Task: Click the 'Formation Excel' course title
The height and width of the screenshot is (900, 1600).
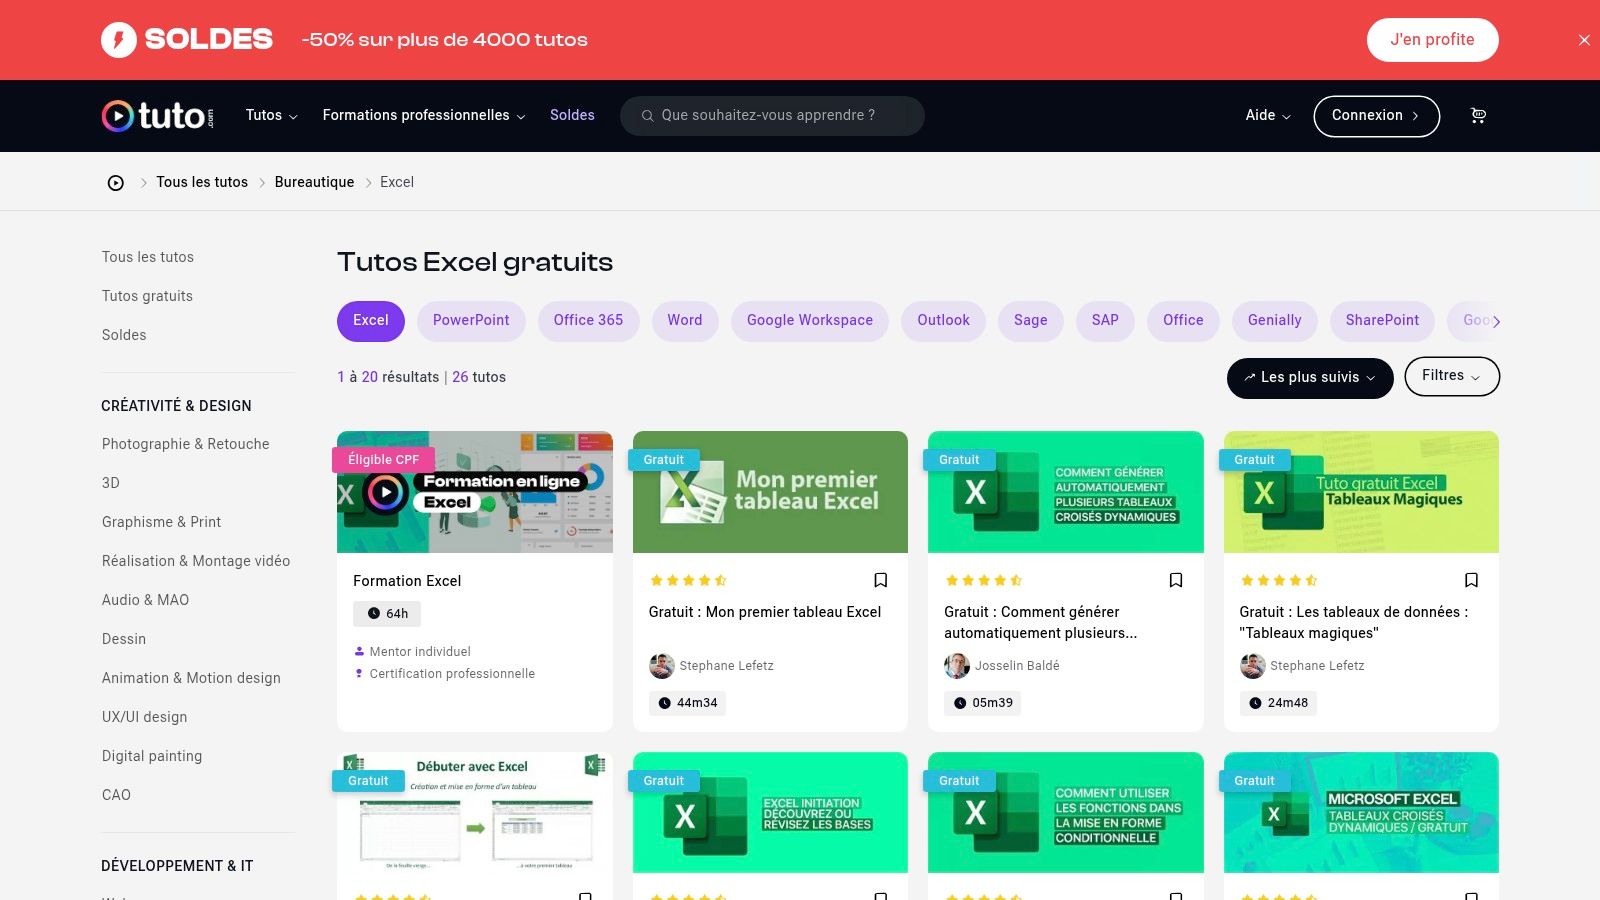Action: coord(407,581)
